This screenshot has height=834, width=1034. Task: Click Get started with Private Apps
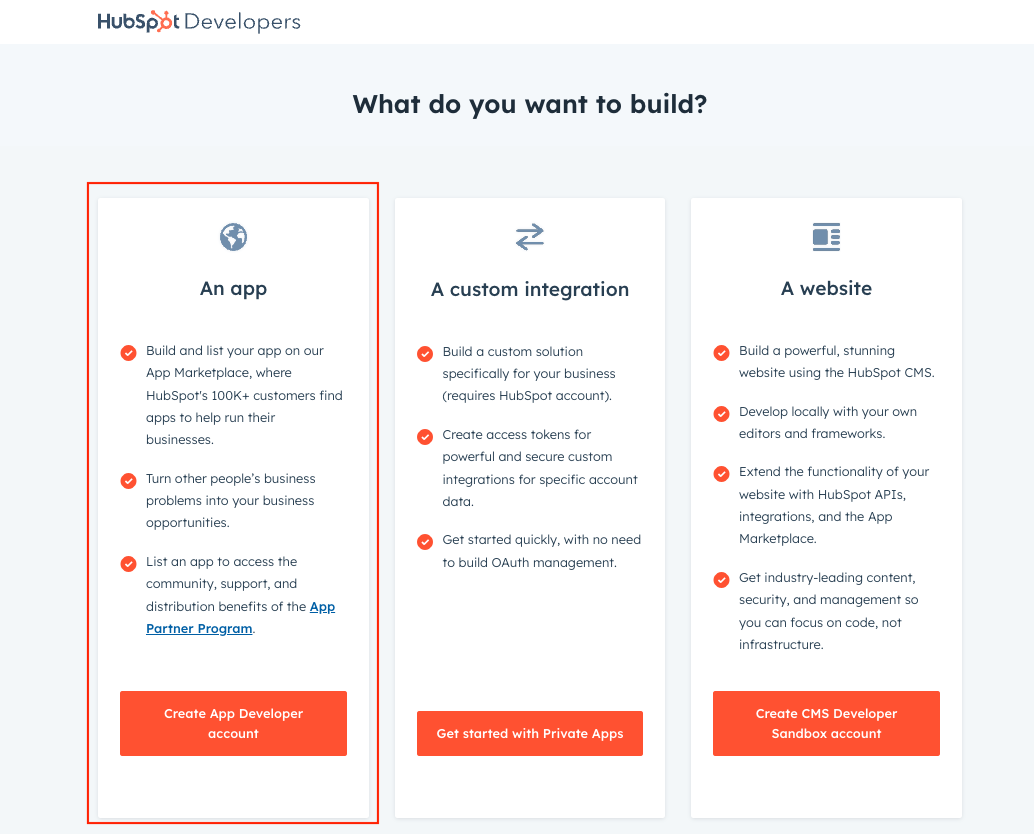[x=529, y=733]
